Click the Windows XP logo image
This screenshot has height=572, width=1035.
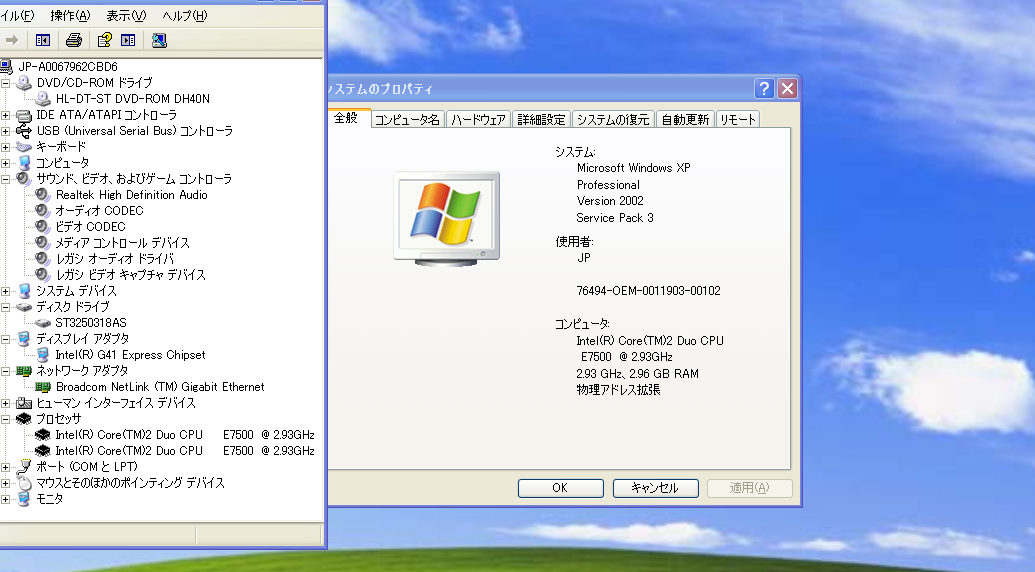447,218
